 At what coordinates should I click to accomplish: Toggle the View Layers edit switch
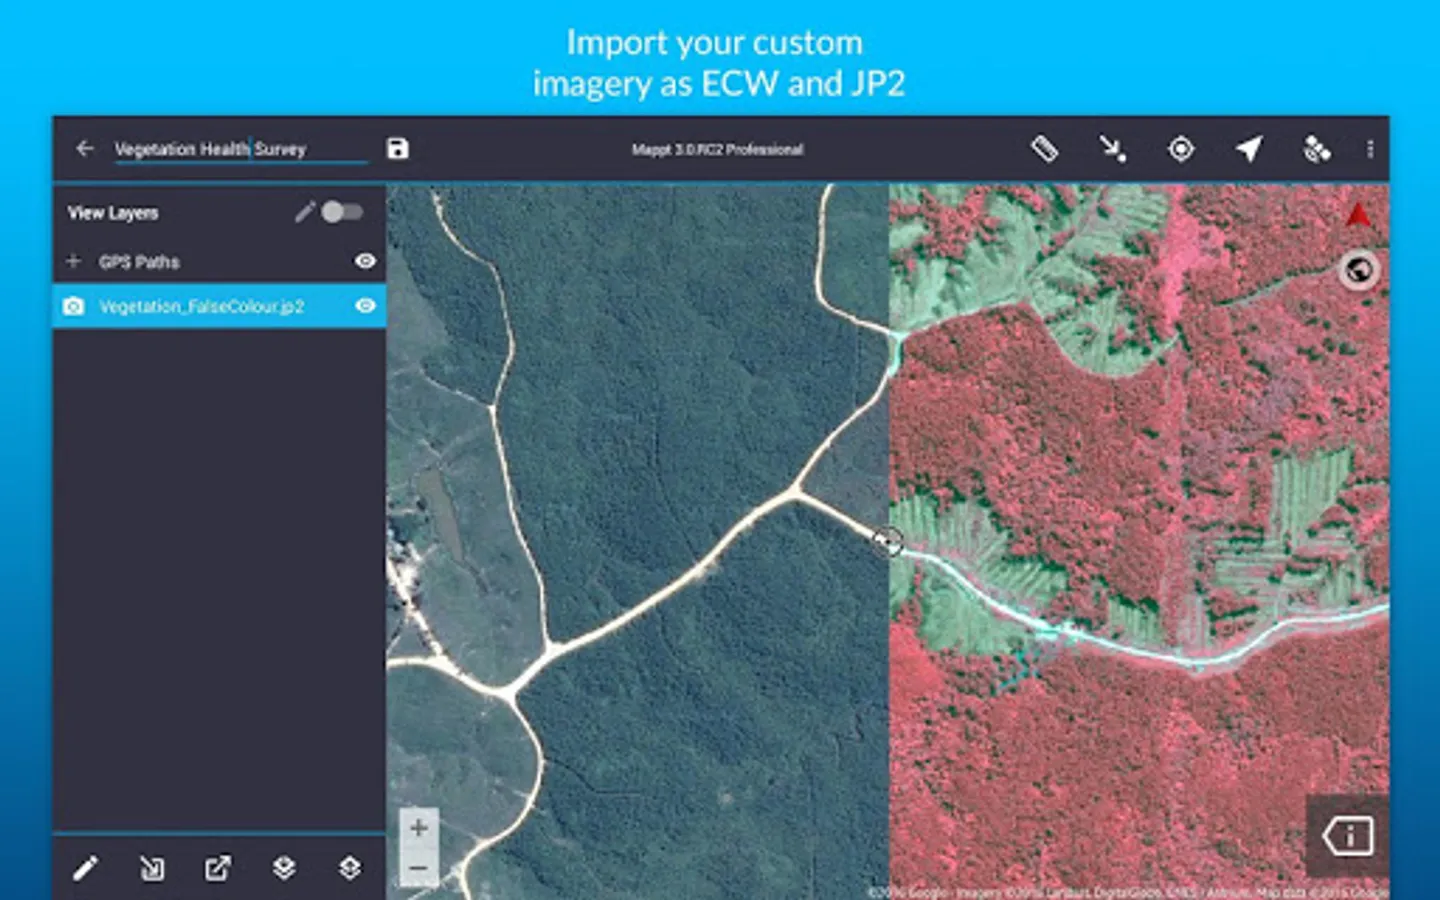tap(342, 212)
